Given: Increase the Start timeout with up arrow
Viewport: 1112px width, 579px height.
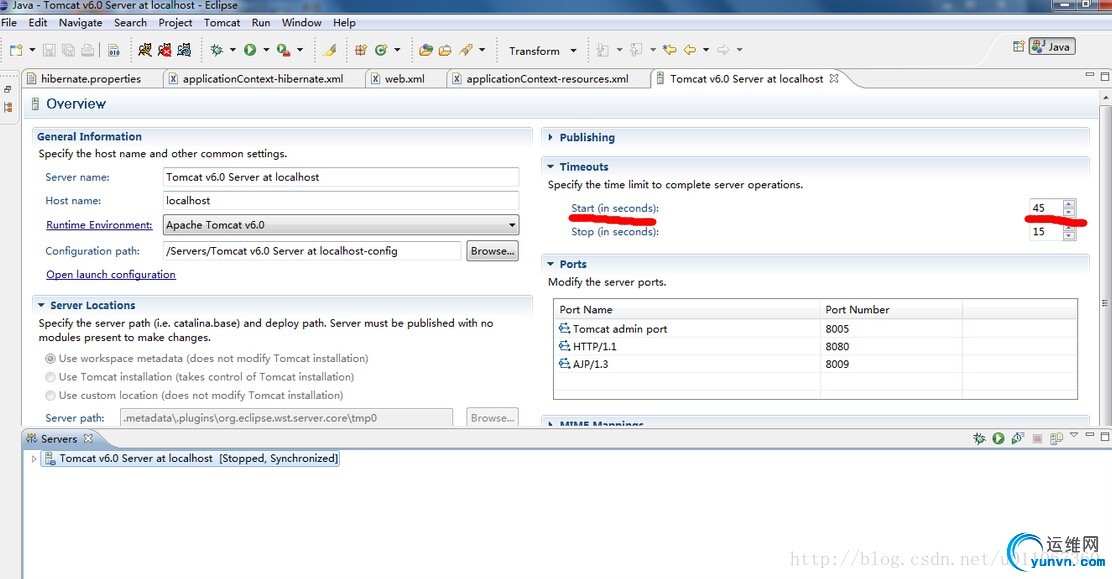Looking at the screenshot, I should click(x=1069, y=204).
